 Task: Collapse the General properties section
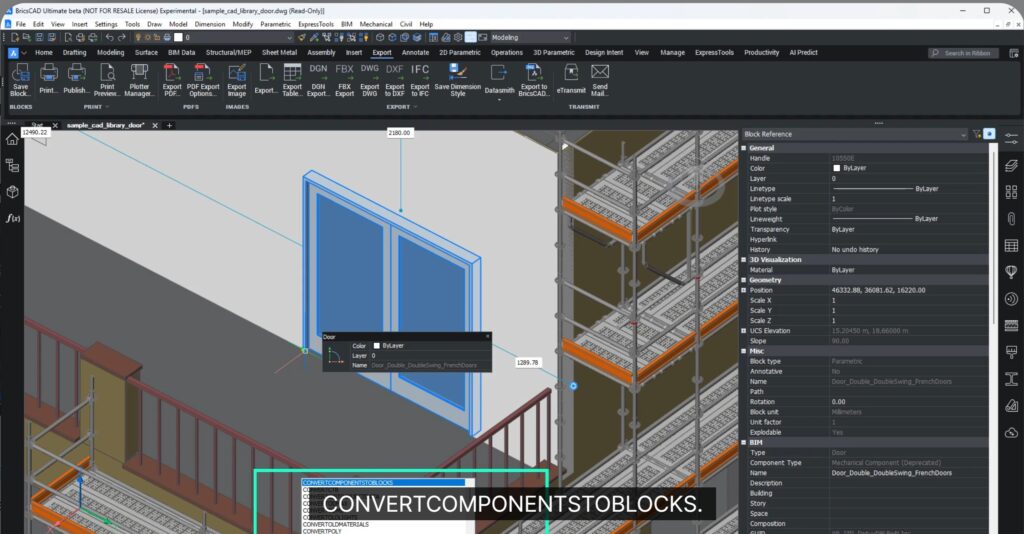pyautogui.click(x=744, y=148)
